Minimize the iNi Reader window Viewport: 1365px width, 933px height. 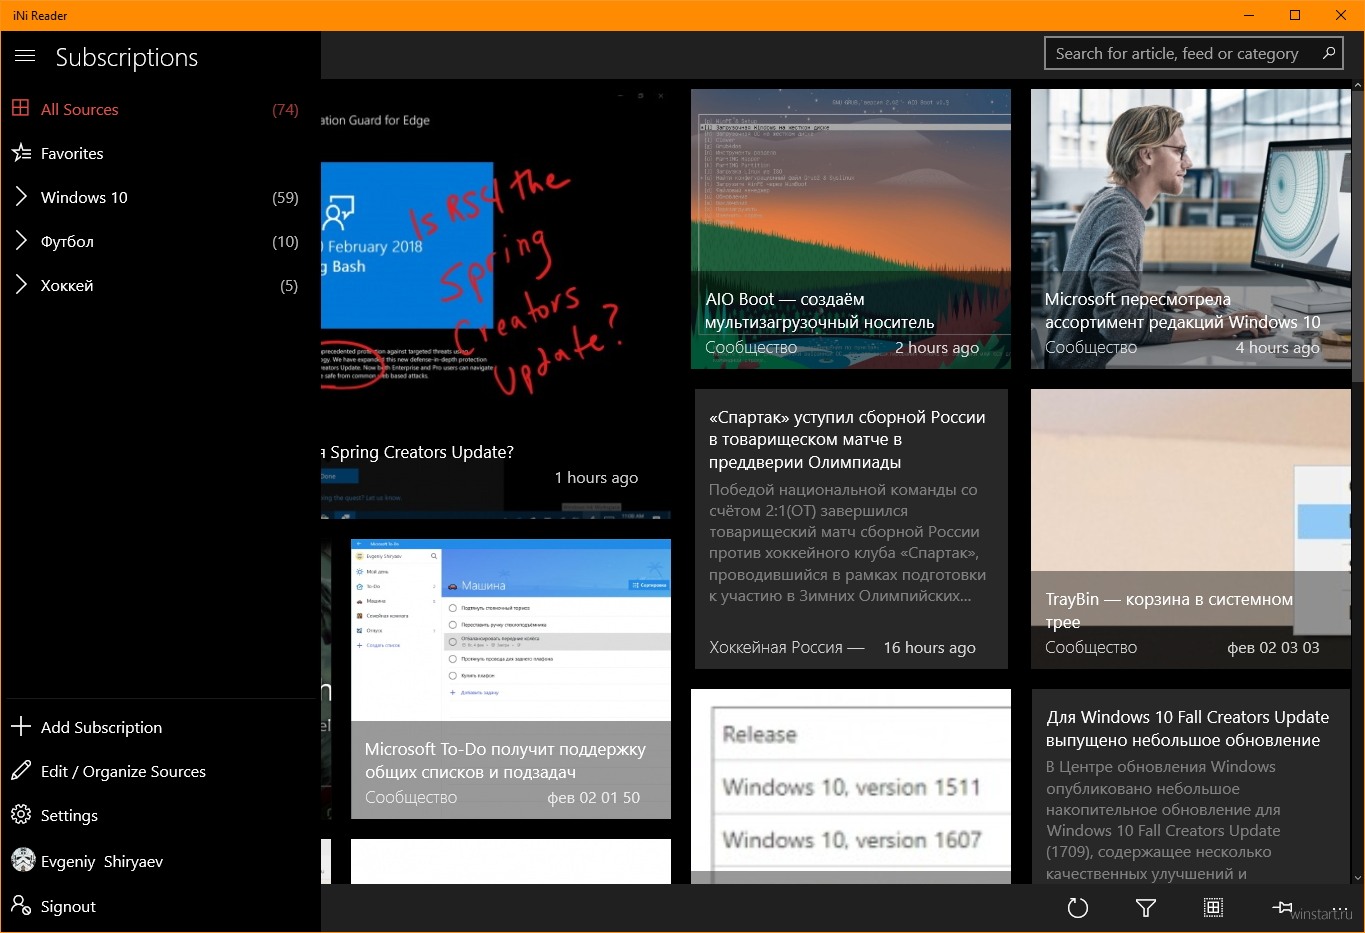[x=1249, y=15]
